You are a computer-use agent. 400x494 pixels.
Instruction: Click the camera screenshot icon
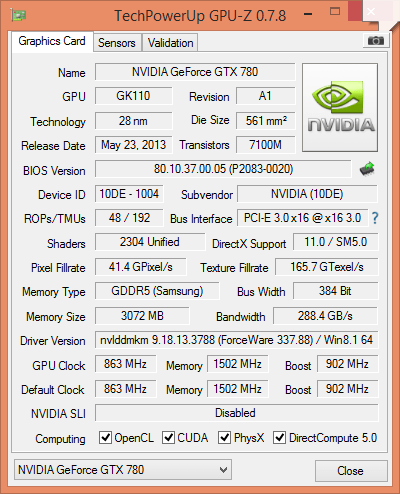(376, 41)
